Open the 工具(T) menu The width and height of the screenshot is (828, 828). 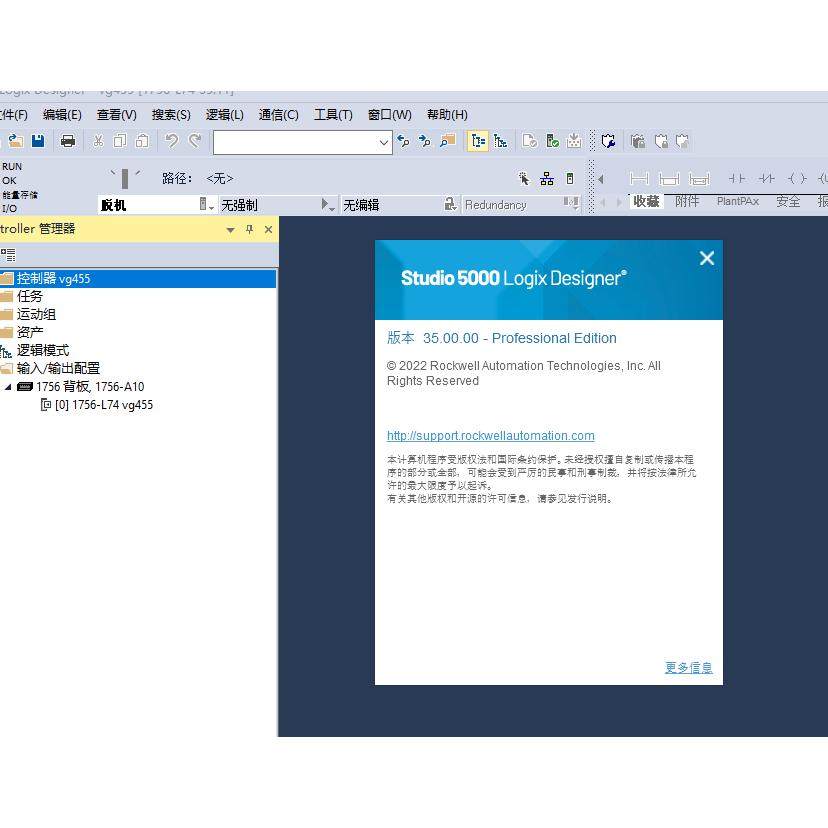click(x=333, y=115)
